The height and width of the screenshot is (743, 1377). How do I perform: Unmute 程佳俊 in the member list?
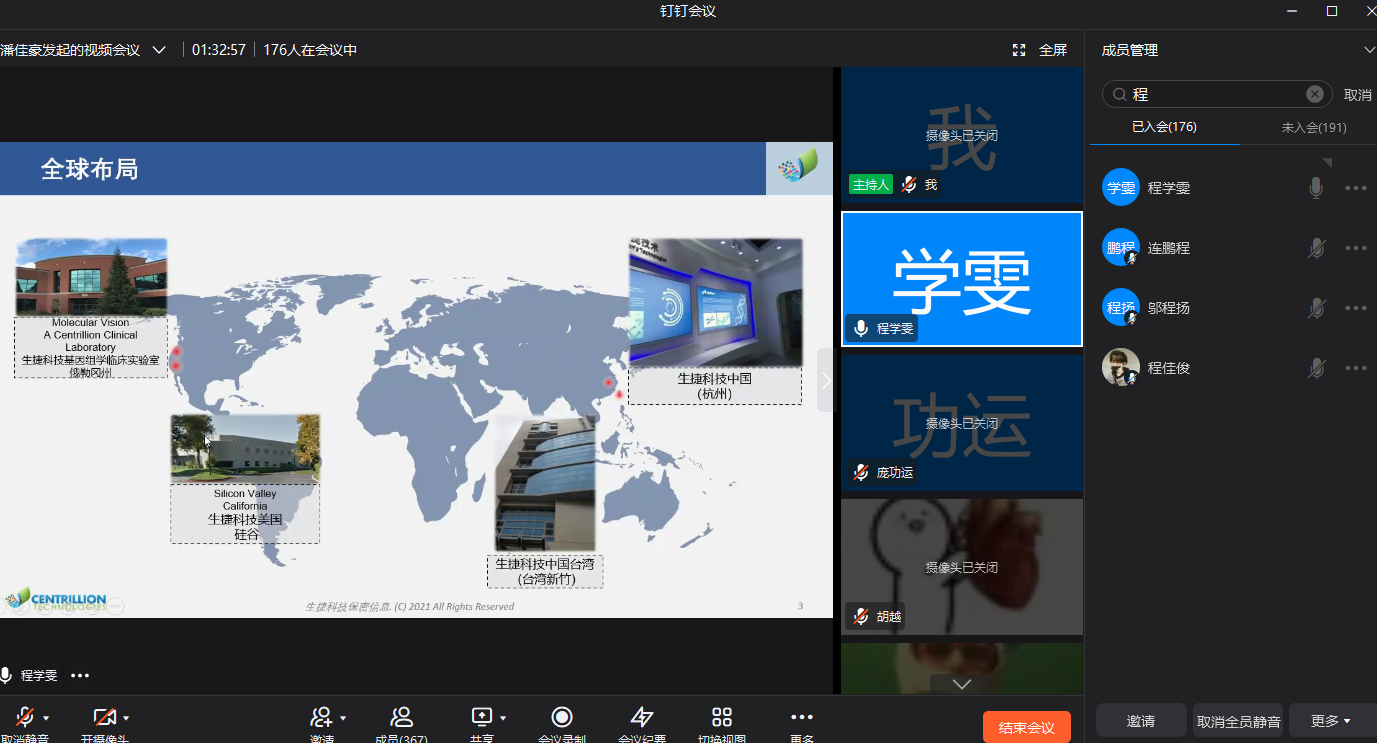pos(1317,368)
